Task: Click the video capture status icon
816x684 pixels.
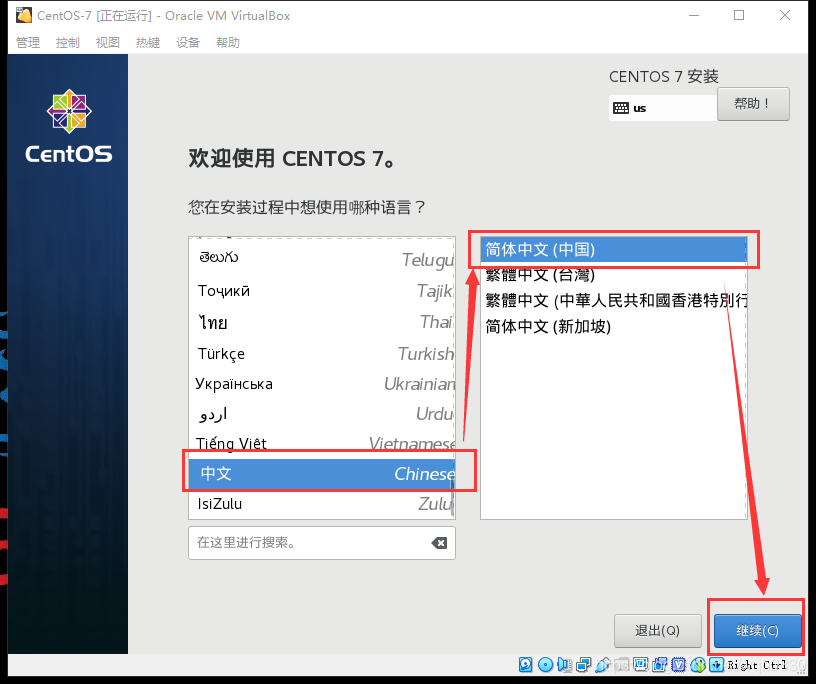Action: pos(660,665)
